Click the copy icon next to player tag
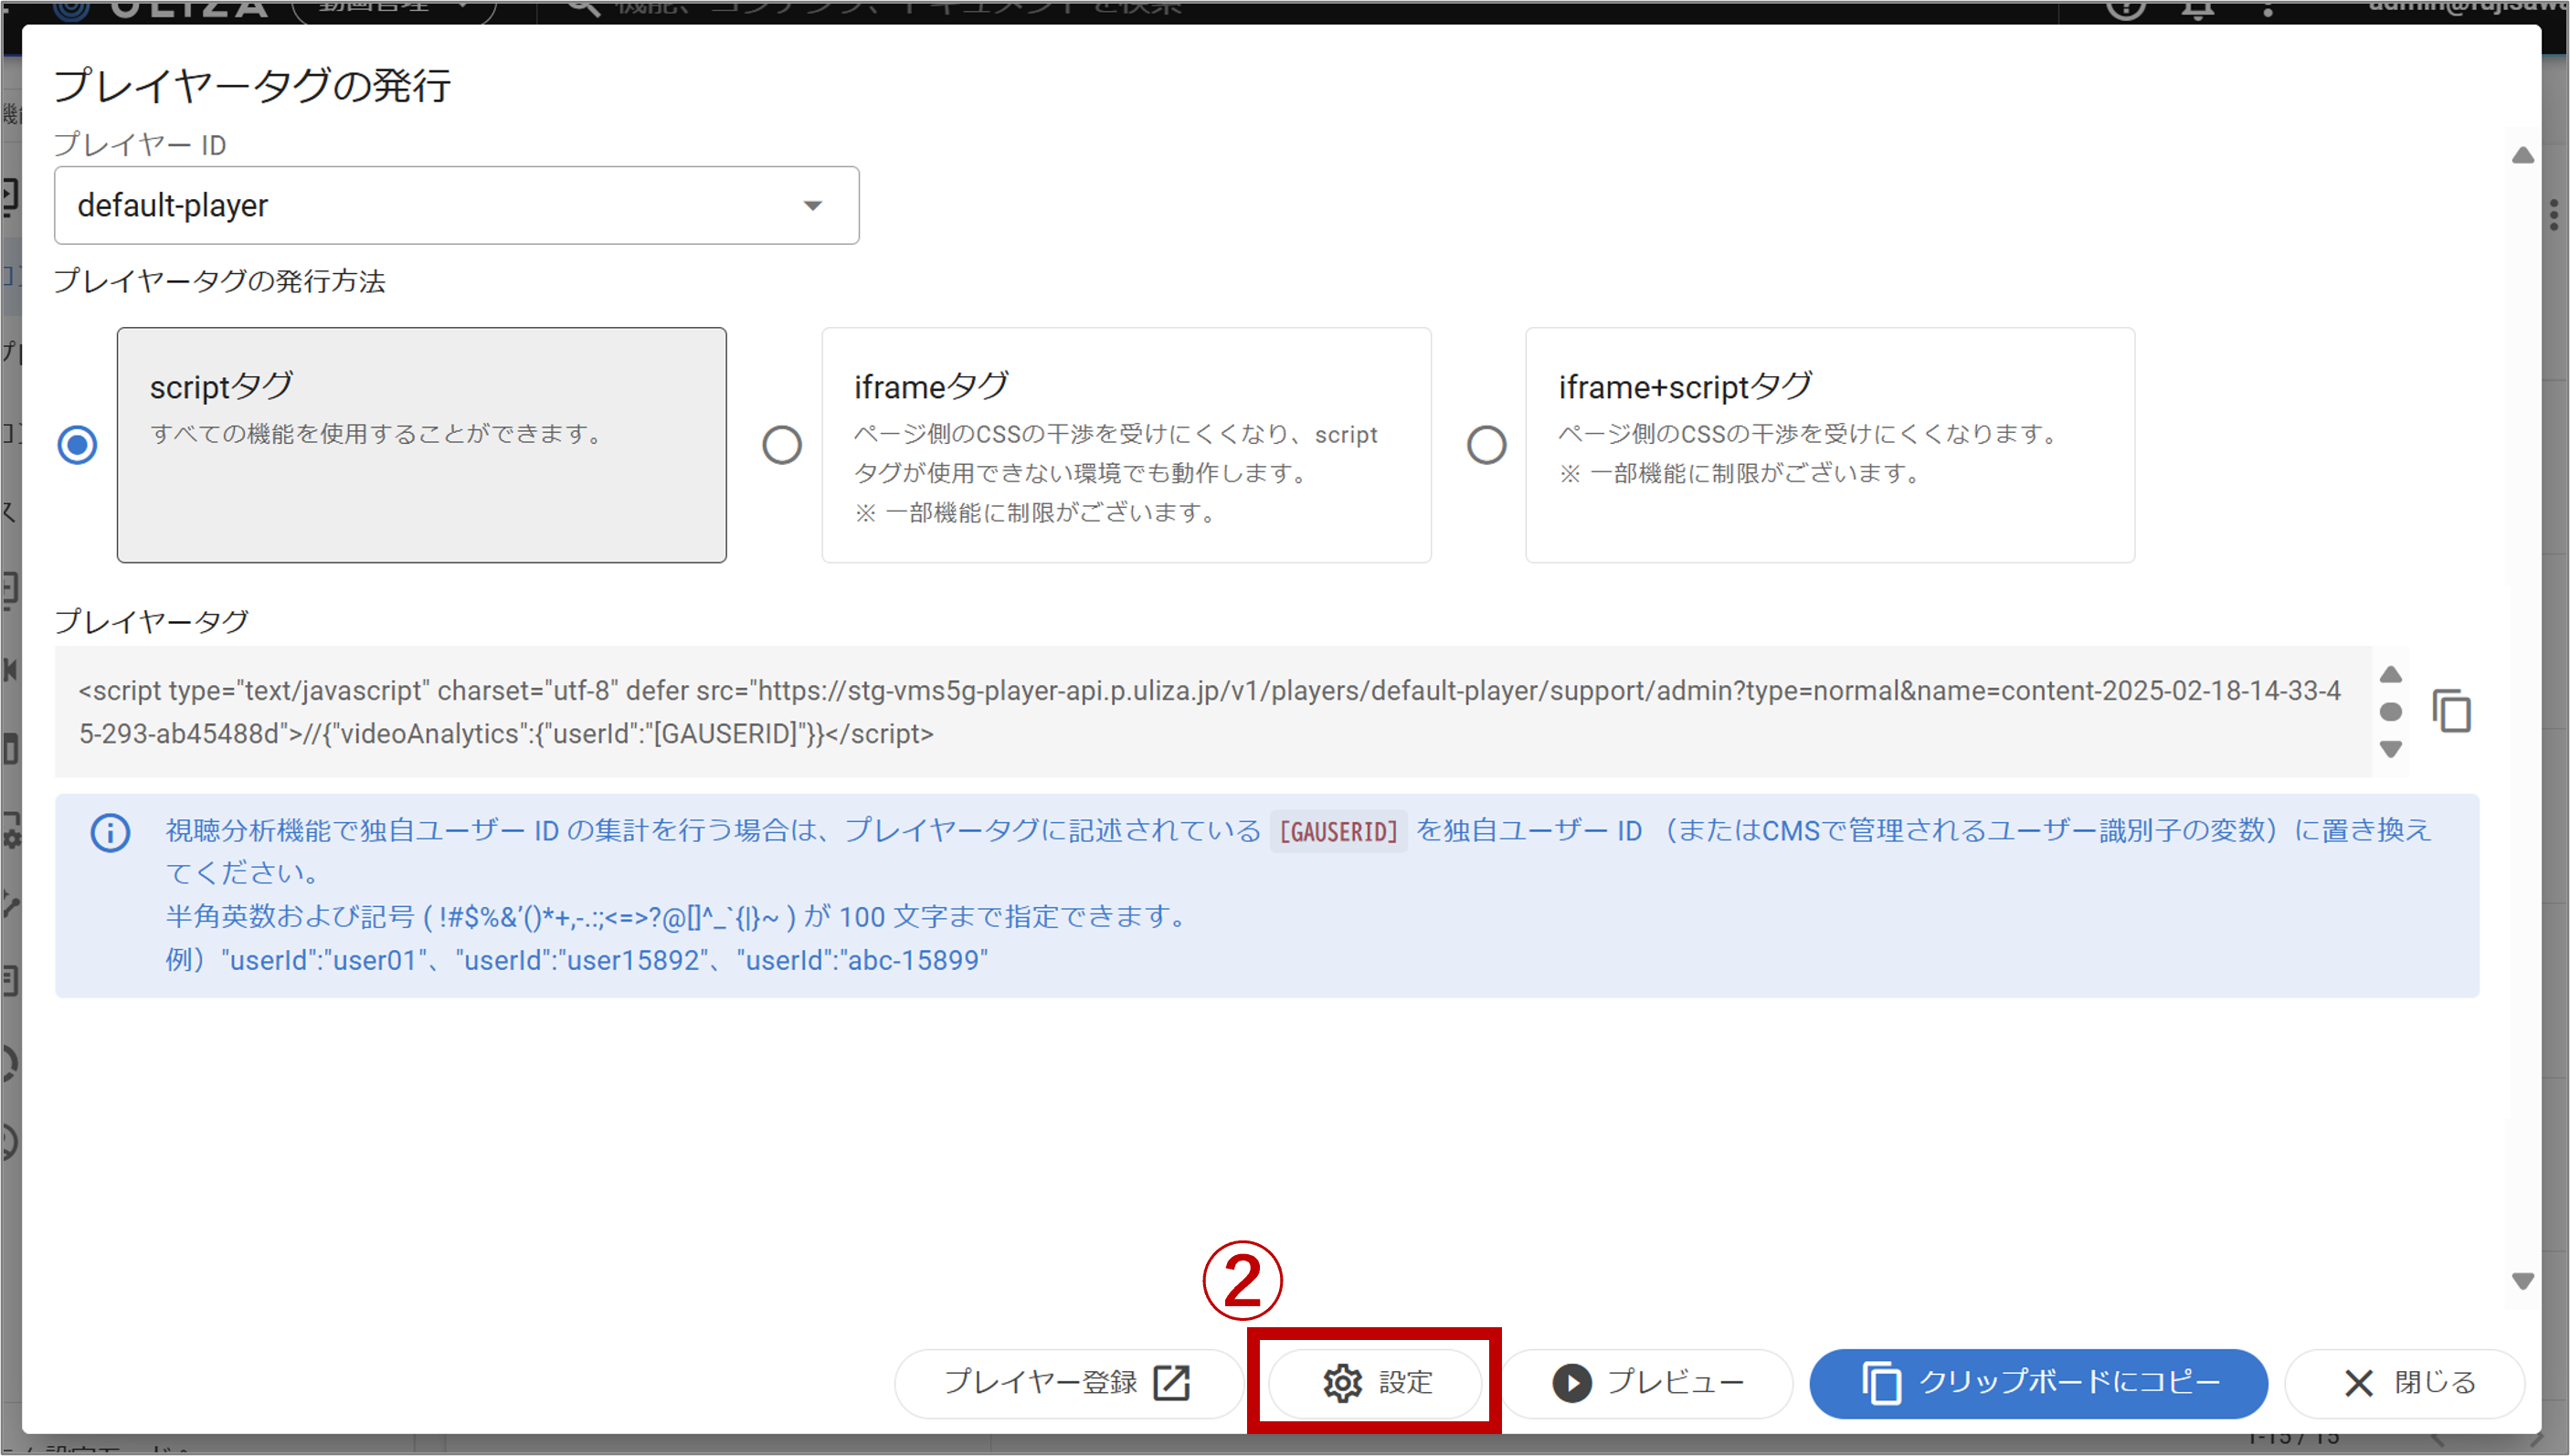 pos(2452,711)
